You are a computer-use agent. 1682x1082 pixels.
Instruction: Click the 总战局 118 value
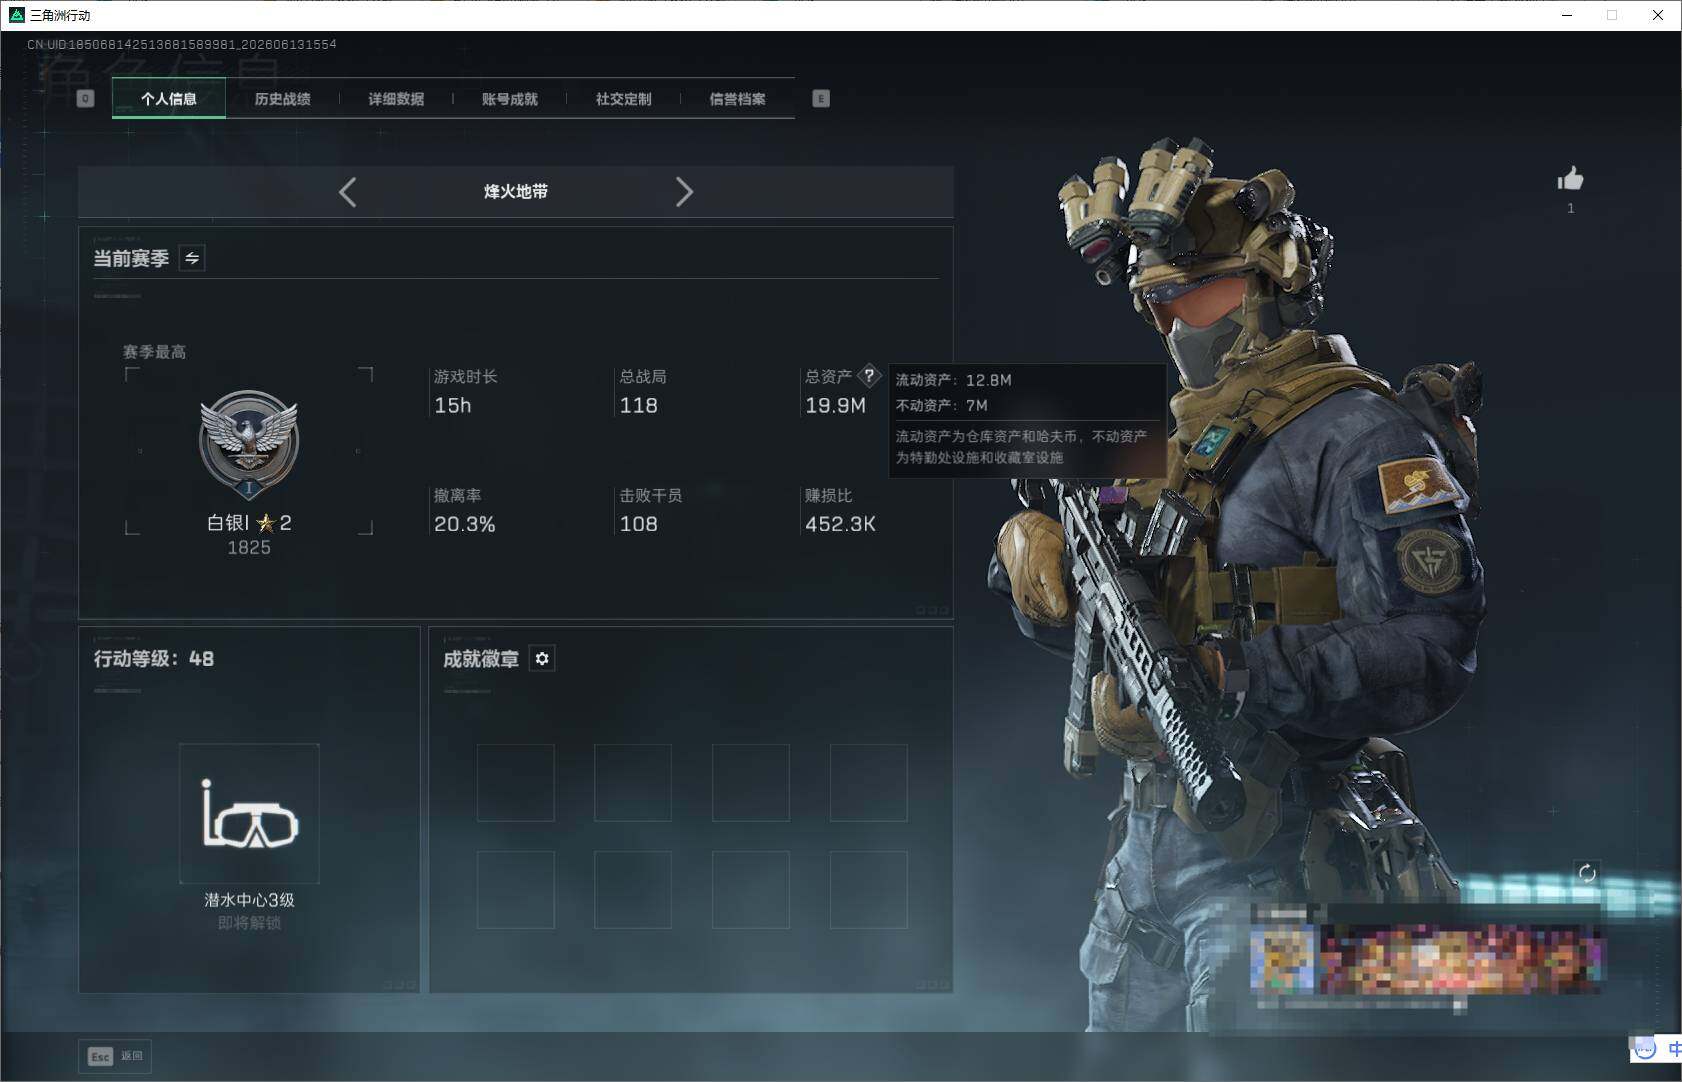[638, 405]
